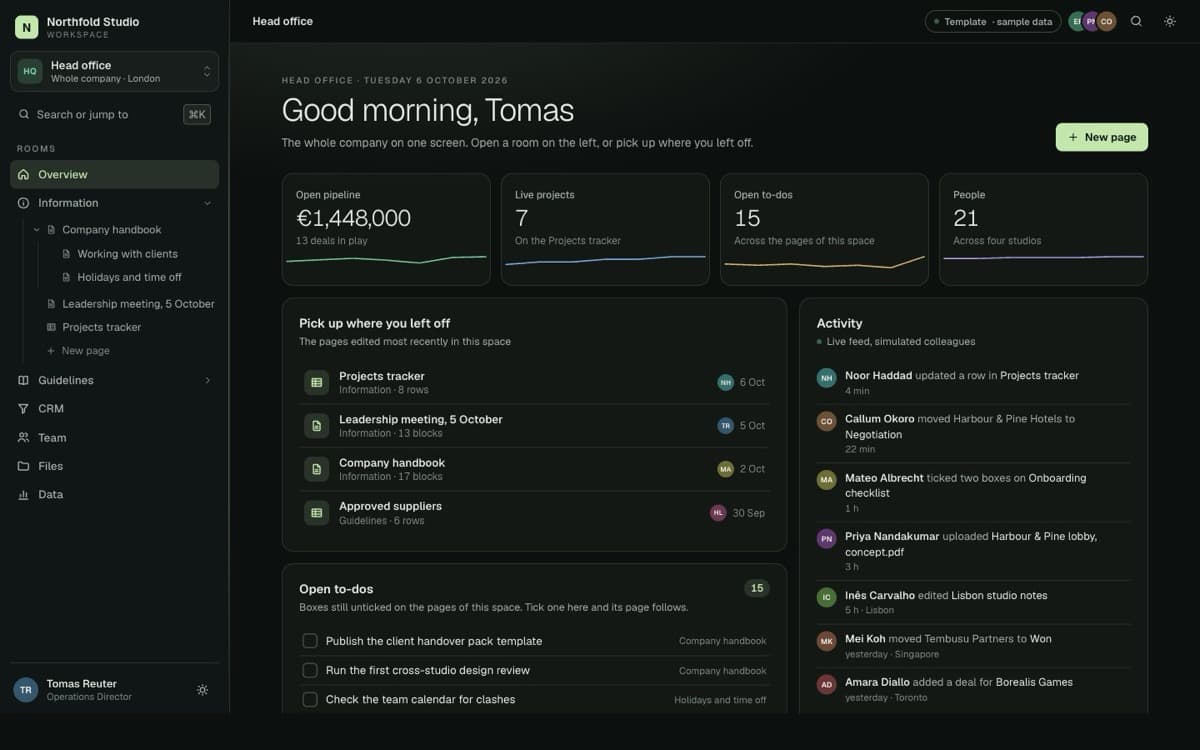Click Mei Koh's MK avatar in Activity

[826, 640]
